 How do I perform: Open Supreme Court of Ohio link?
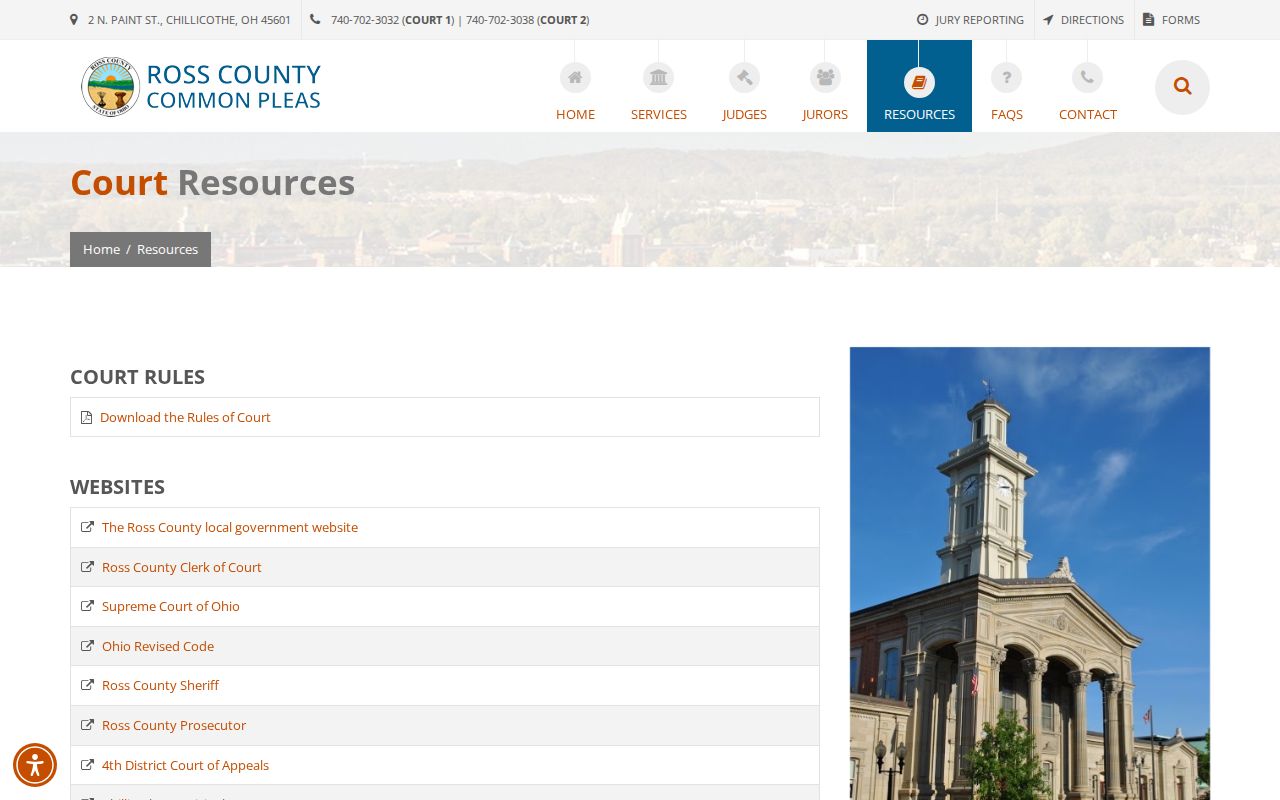(170, 606)
